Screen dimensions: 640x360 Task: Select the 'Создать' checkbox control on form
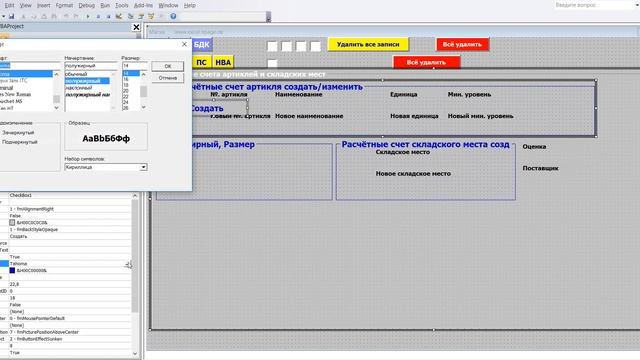click(219, 108)
